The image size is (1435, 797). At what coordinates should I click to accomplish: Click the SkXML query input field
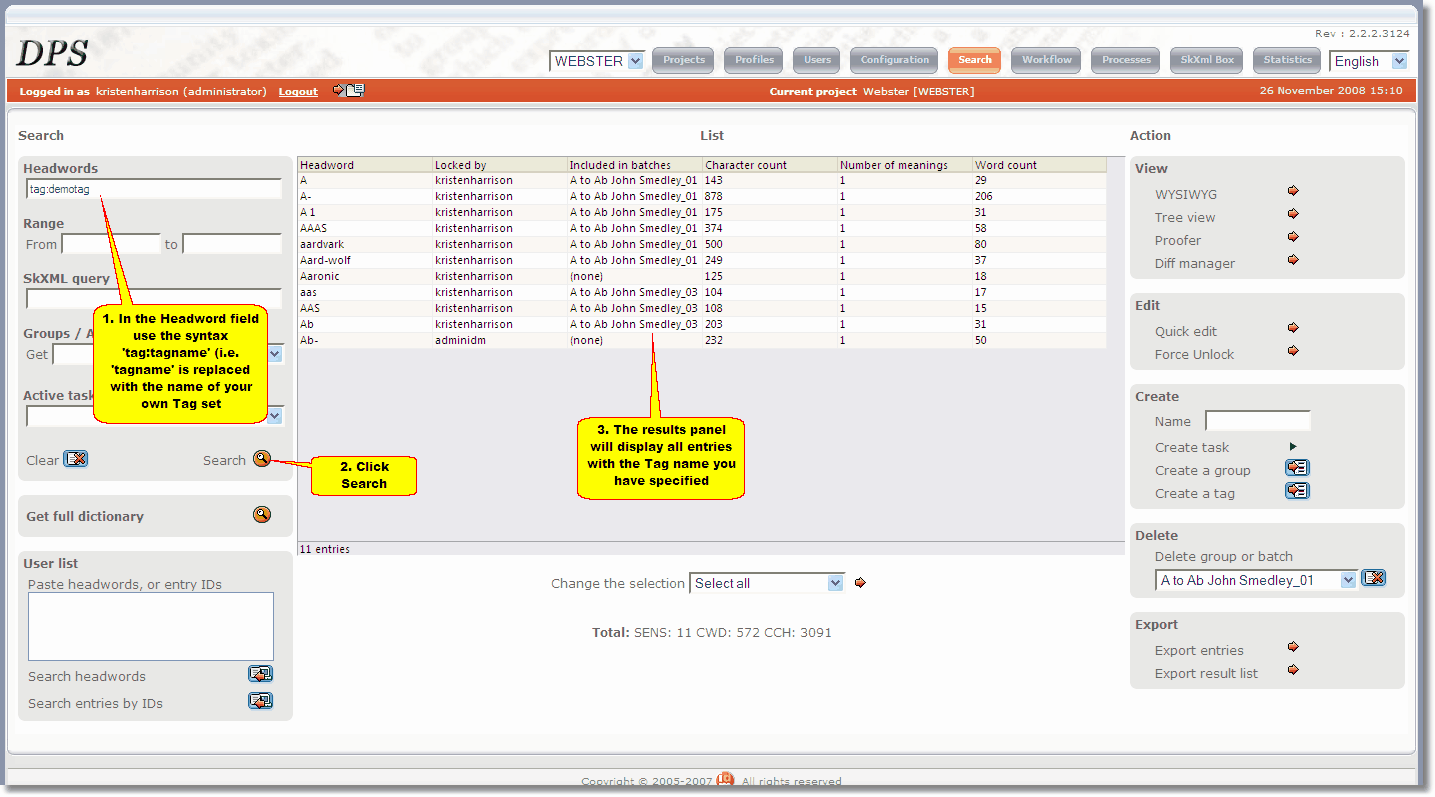pyautogui.click(x=154, y=299)
